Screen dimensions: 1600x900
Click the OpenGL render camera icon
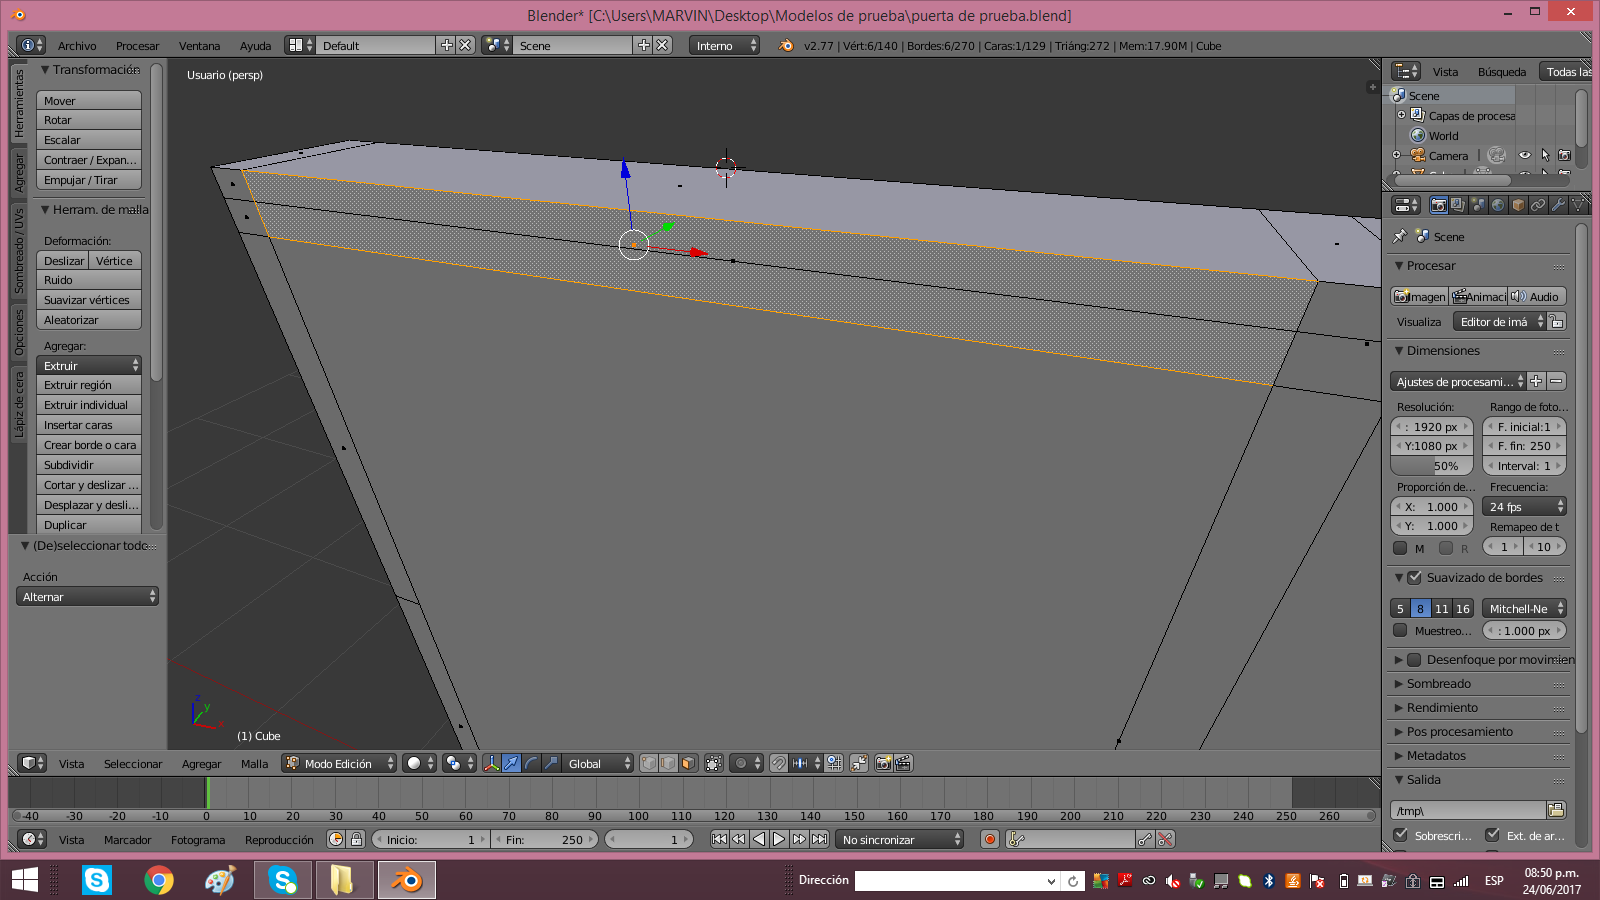pos(883,764)
